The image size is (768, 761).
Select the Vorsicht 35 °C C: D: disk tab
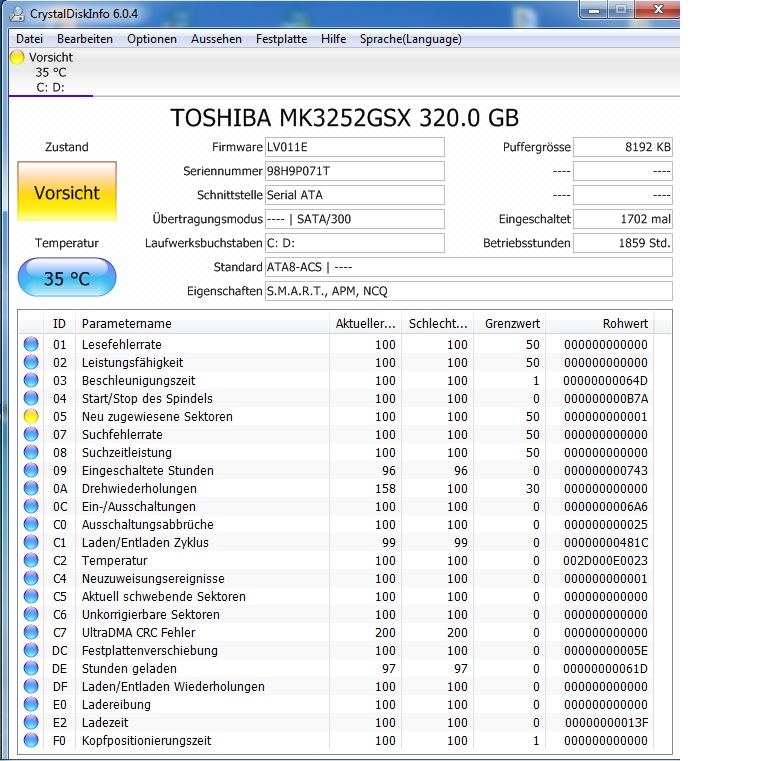(x=51, y=72)
